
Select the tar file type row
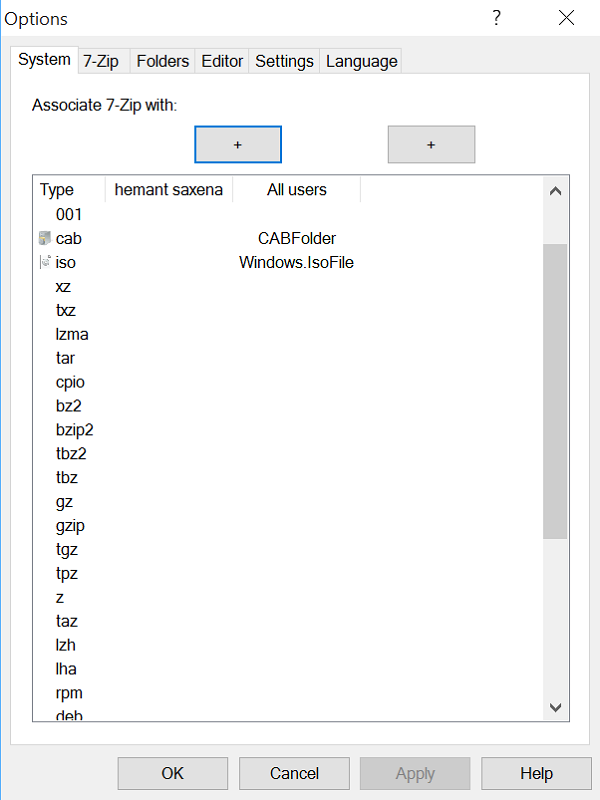click(66, 358)
